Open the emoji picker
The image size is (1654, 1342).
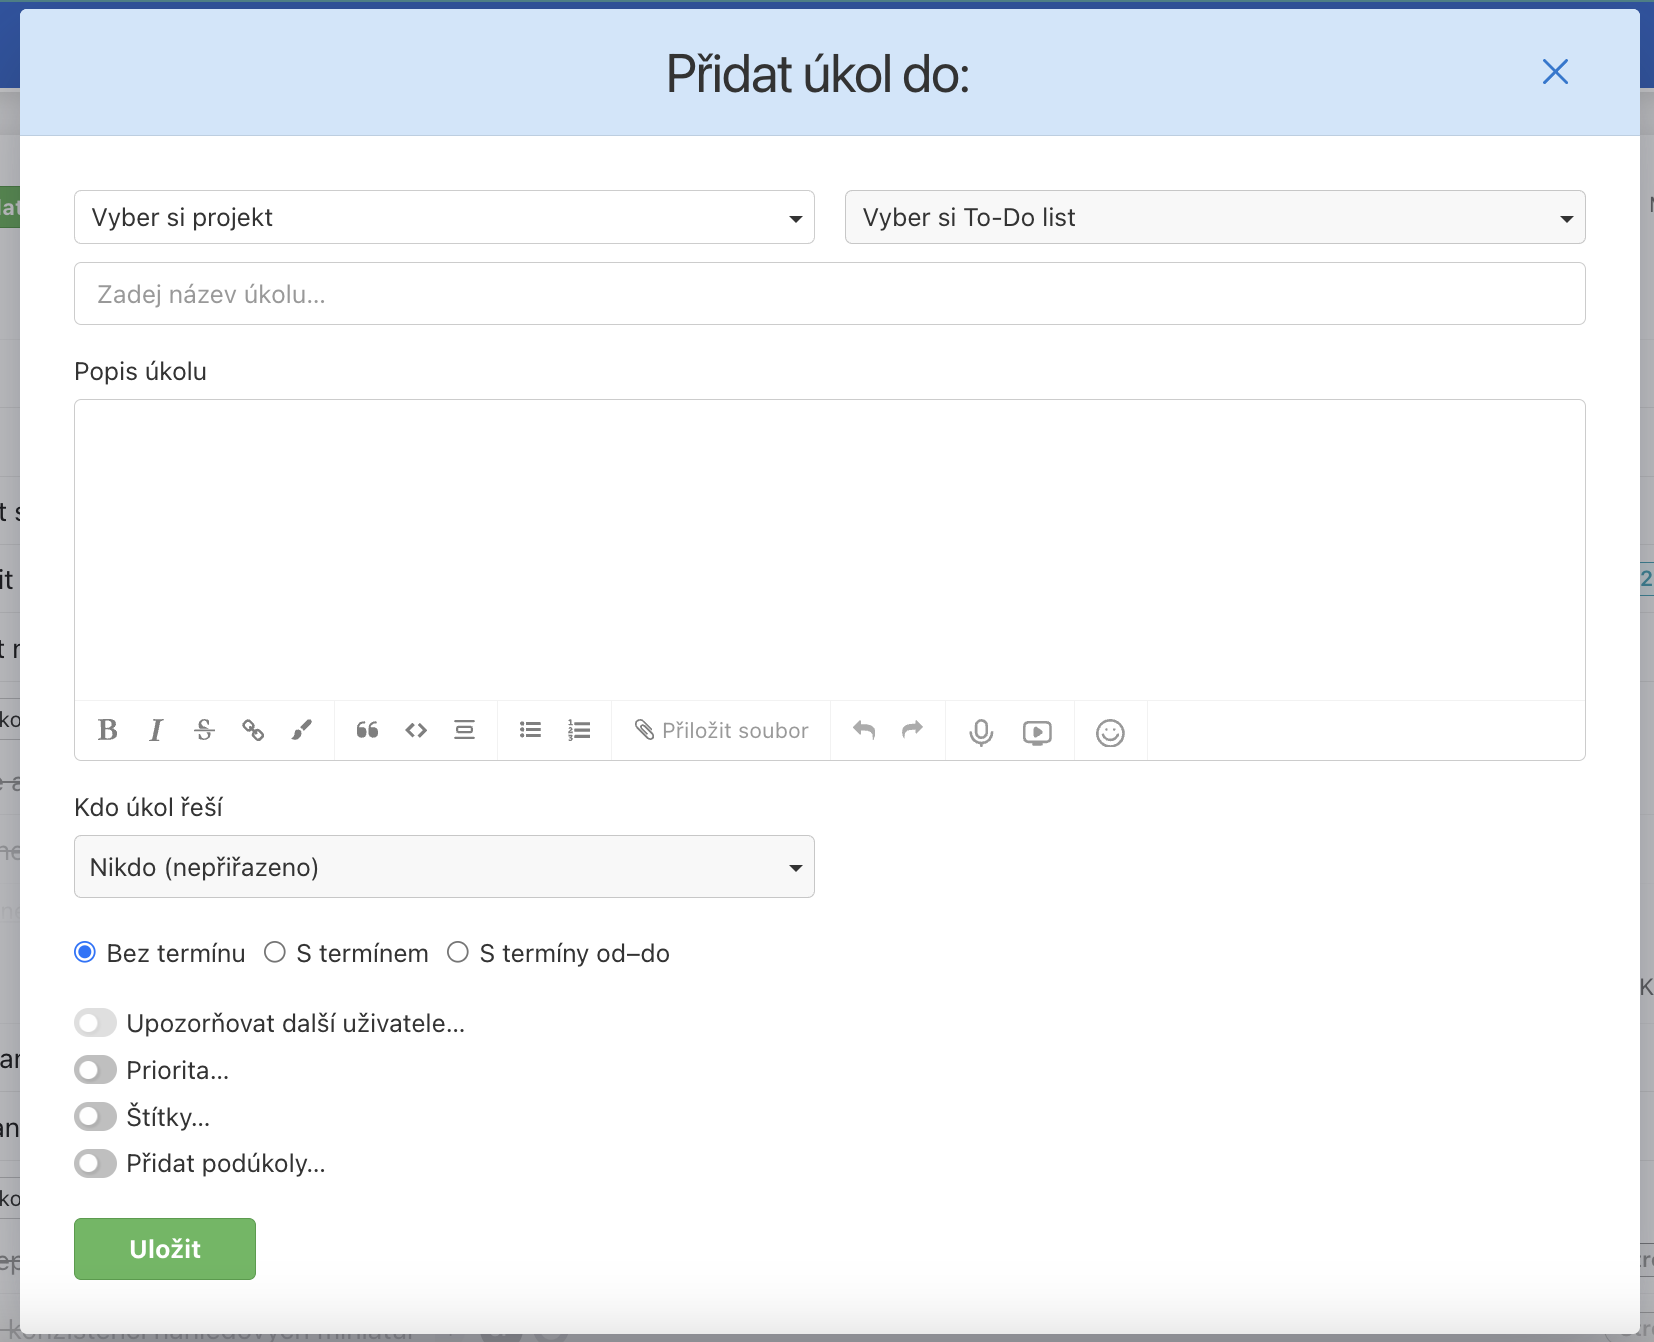pos(1110,733)
